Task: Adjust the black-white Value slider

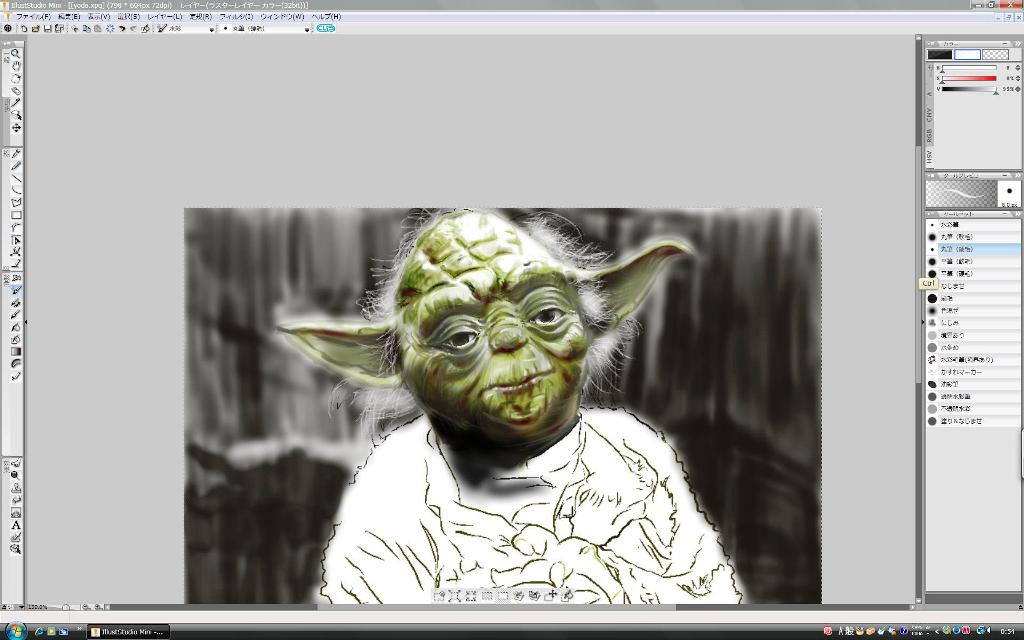Action: (x=968, y=89)
